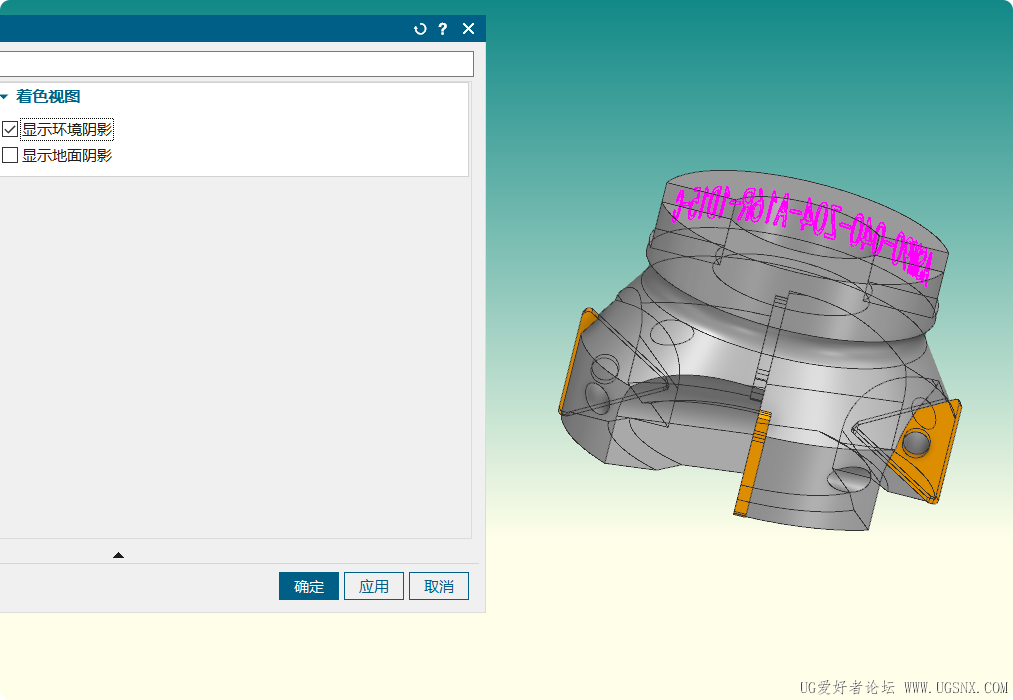Click the blue dialog title bar

tap(200, 29)
